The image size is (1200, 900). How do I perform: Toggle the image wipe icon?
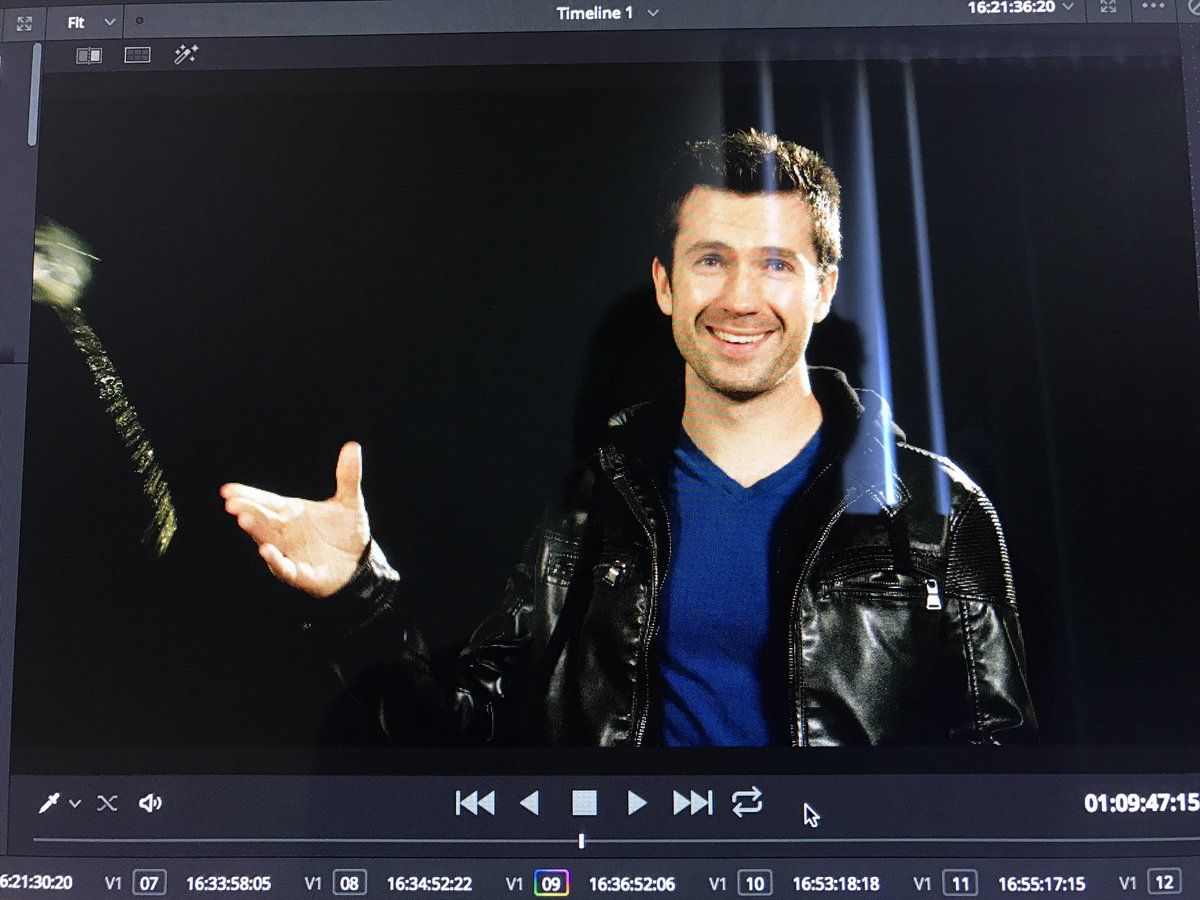pos(89,55)
